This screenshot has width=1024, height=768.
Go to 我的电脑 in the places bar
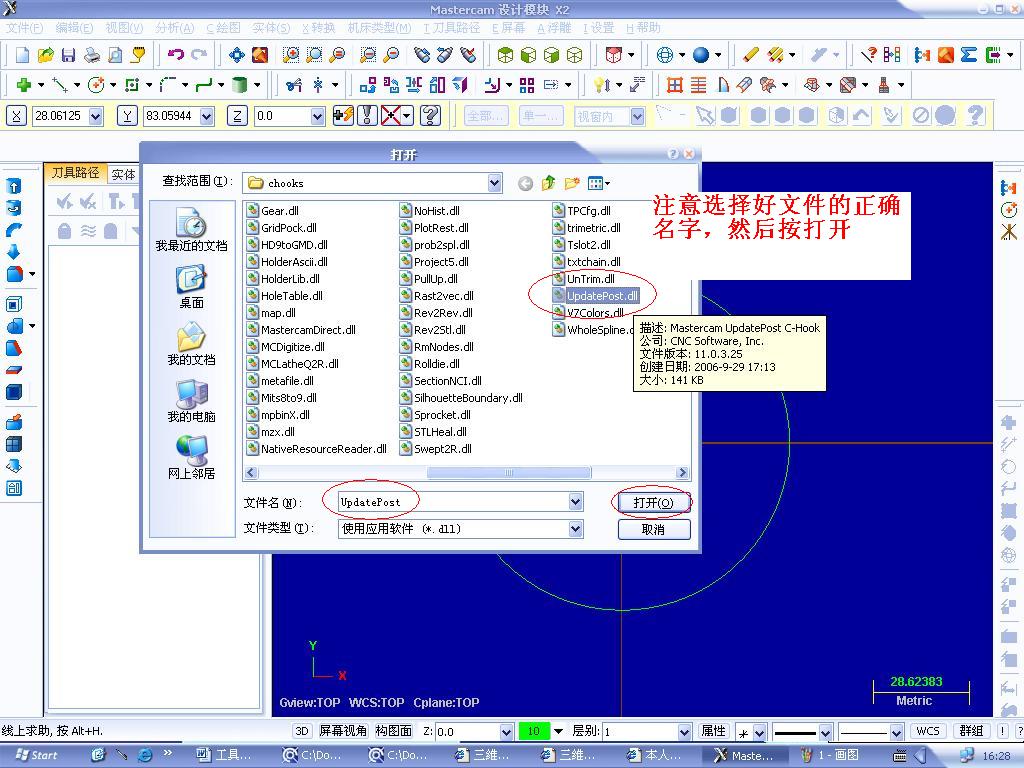point(191,400)
